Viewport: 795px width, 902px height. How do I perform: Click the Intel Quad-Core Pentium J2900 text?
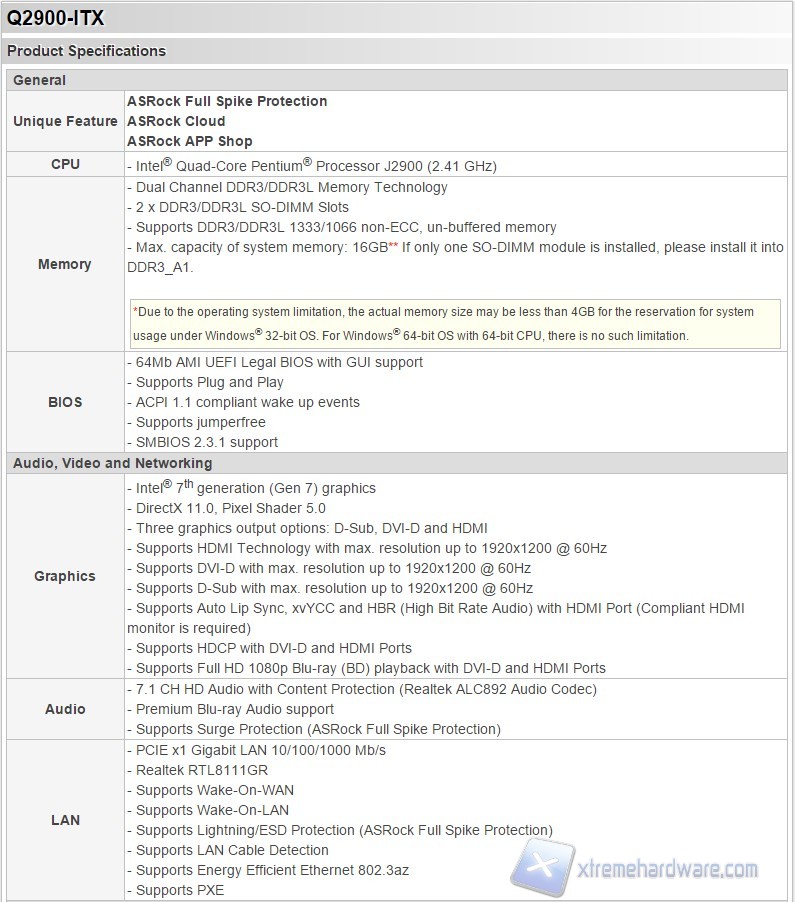click(x=312, y=165)
